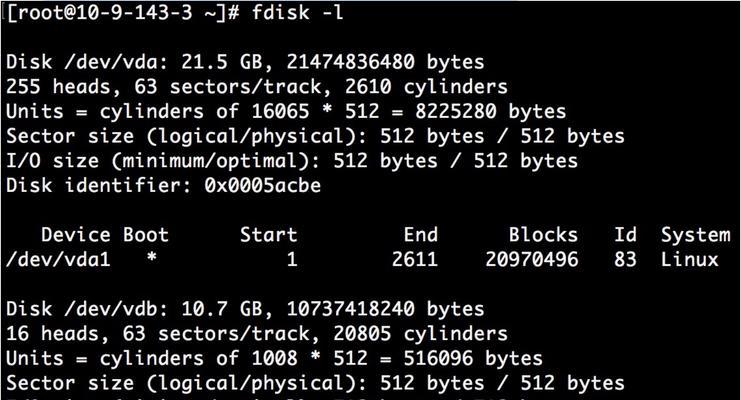This screenshot has width=741, height=400.
Task: Click the Start column header
Action: click(268, 235)
